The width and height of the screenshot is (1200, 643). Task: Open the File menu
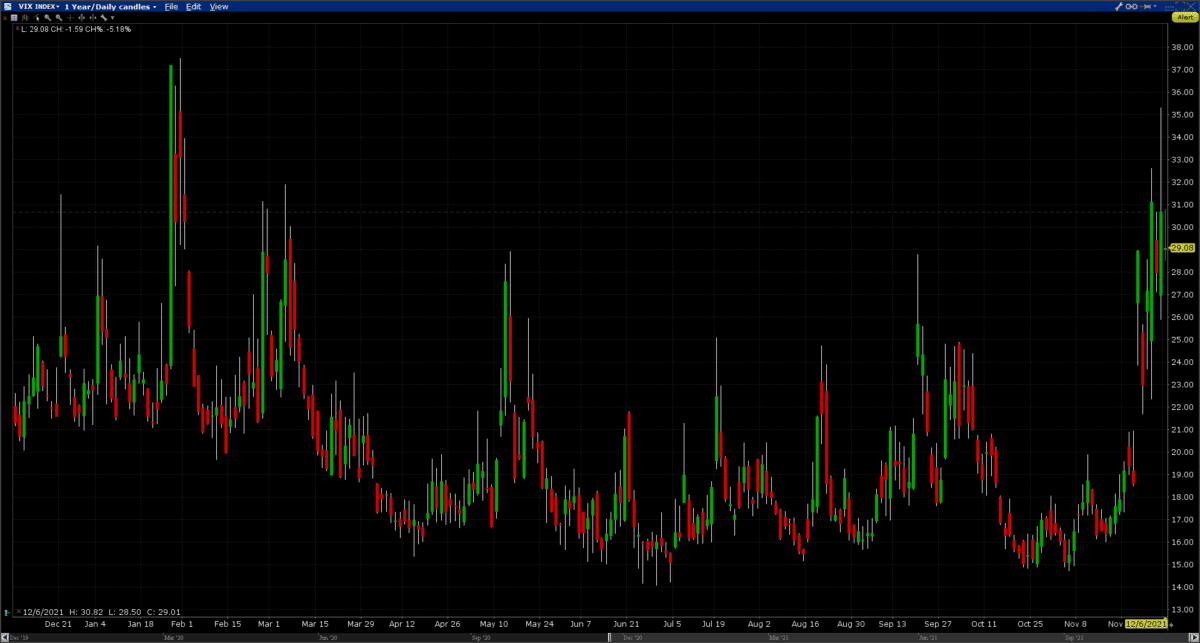click(171, 7)
